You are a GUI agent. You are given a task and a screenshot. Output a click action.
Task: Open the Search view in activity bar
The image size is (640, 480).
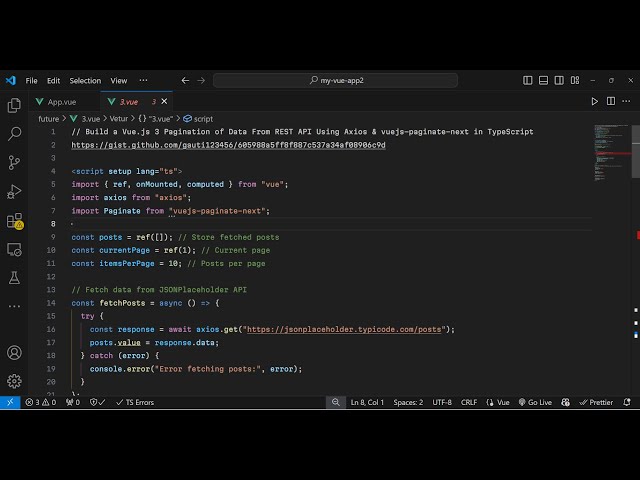14,133
